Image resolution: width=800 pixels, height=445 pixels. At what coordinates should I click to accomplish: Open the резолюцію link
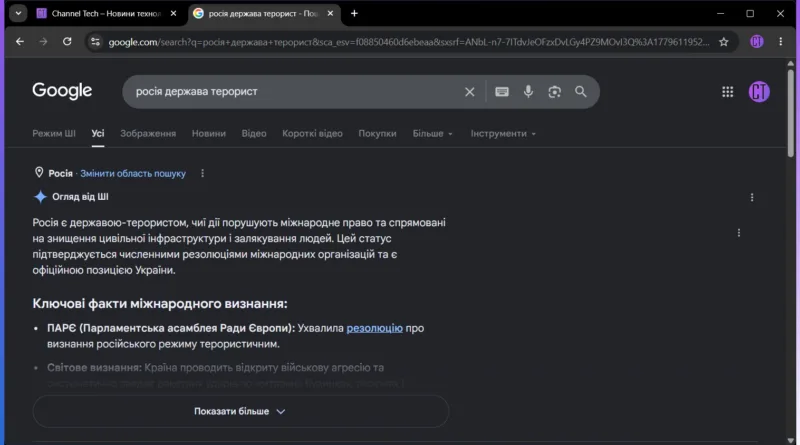coord(374,328)
